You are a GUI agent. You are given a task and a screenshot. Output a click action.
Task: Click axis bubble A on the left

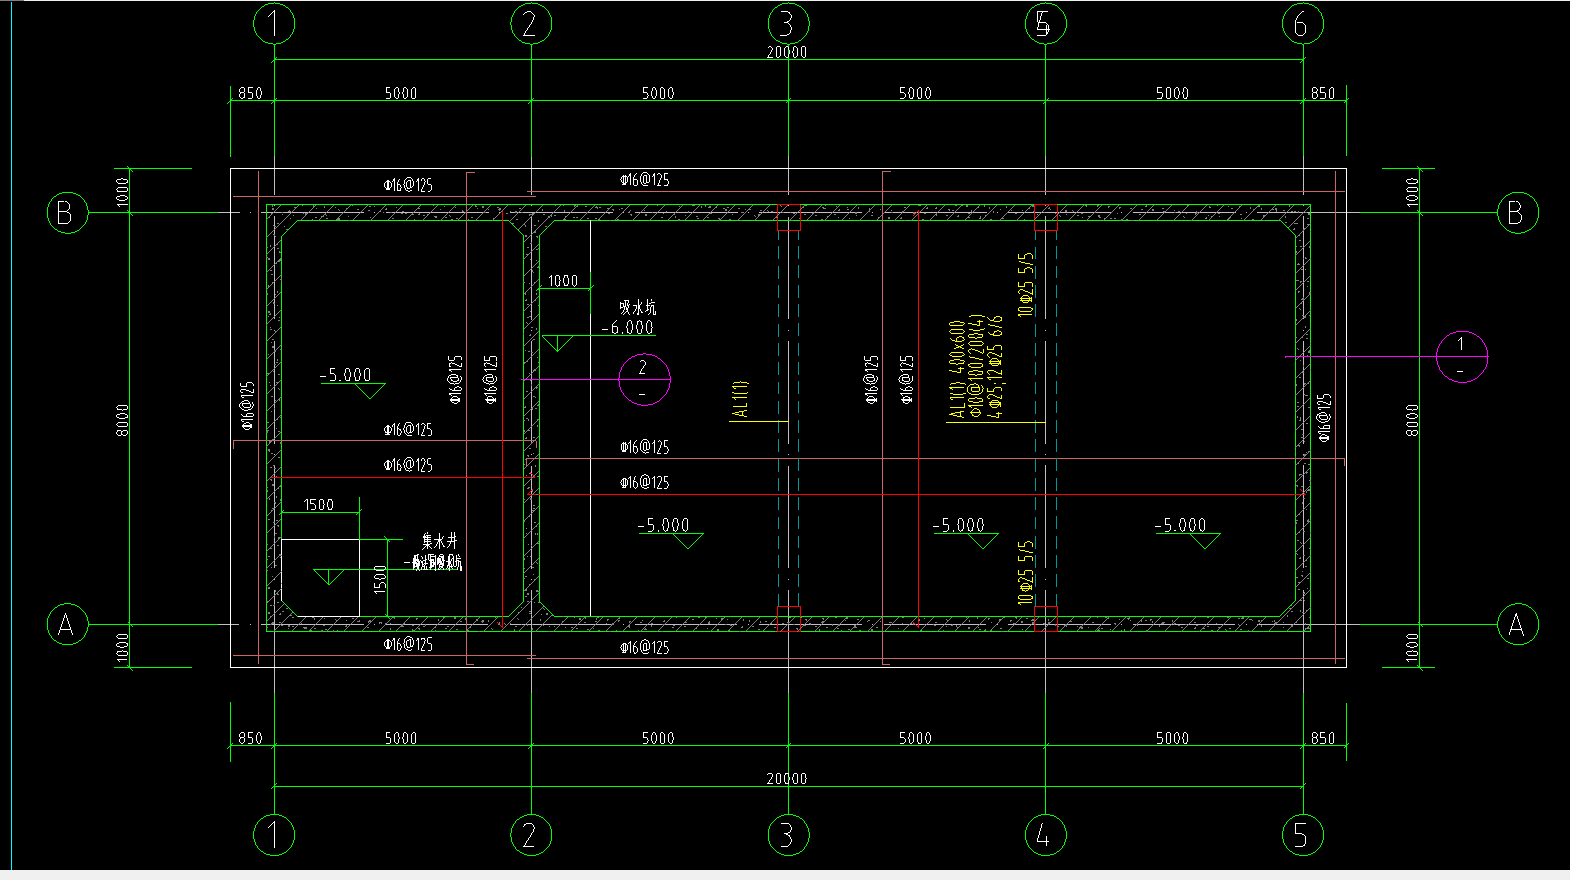67,625
